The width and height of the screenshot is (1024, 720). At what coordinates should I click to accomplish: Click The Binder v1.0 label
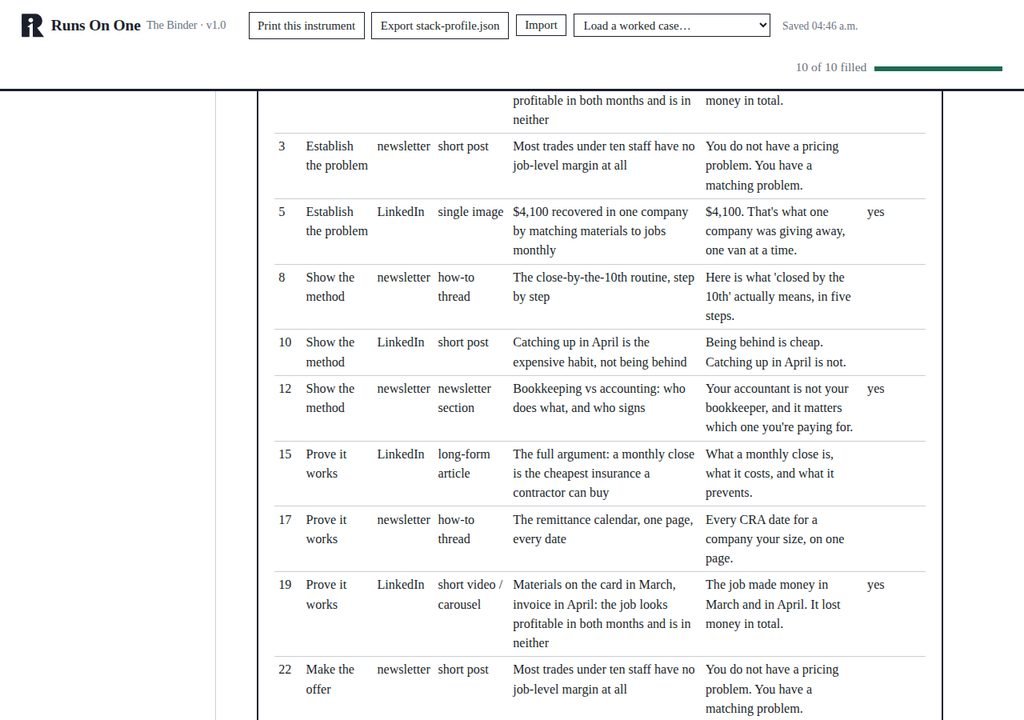[x=186, y=25]
